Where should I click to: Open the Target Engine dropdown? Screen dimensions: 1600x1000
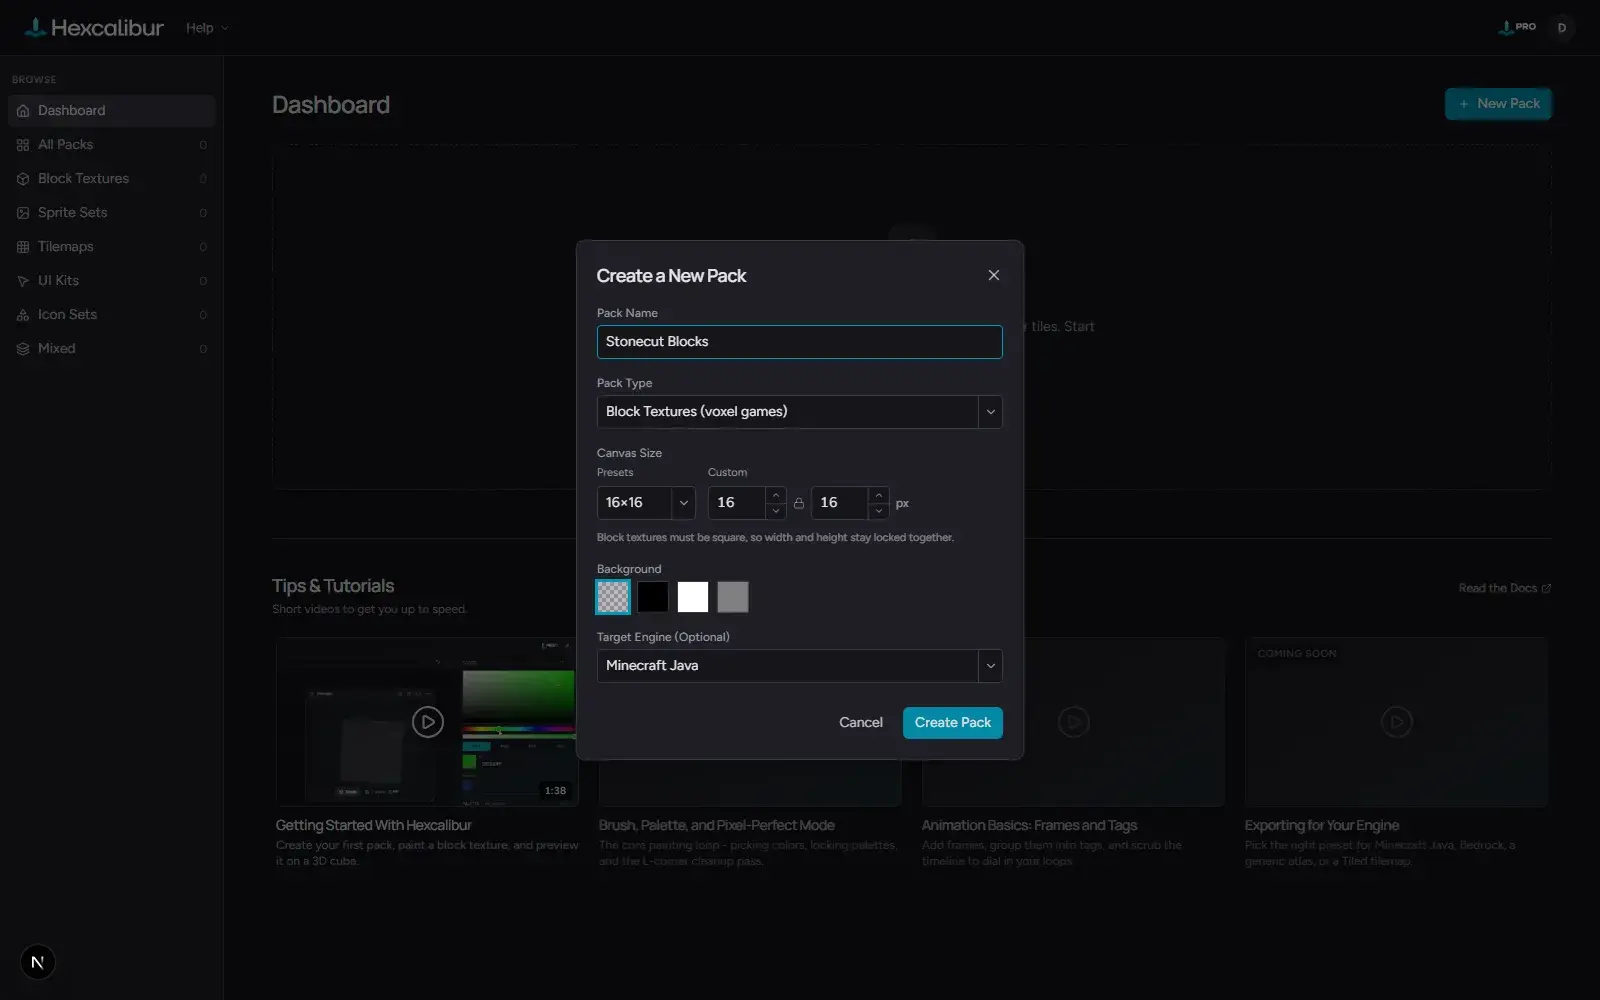tap(799, 666)
